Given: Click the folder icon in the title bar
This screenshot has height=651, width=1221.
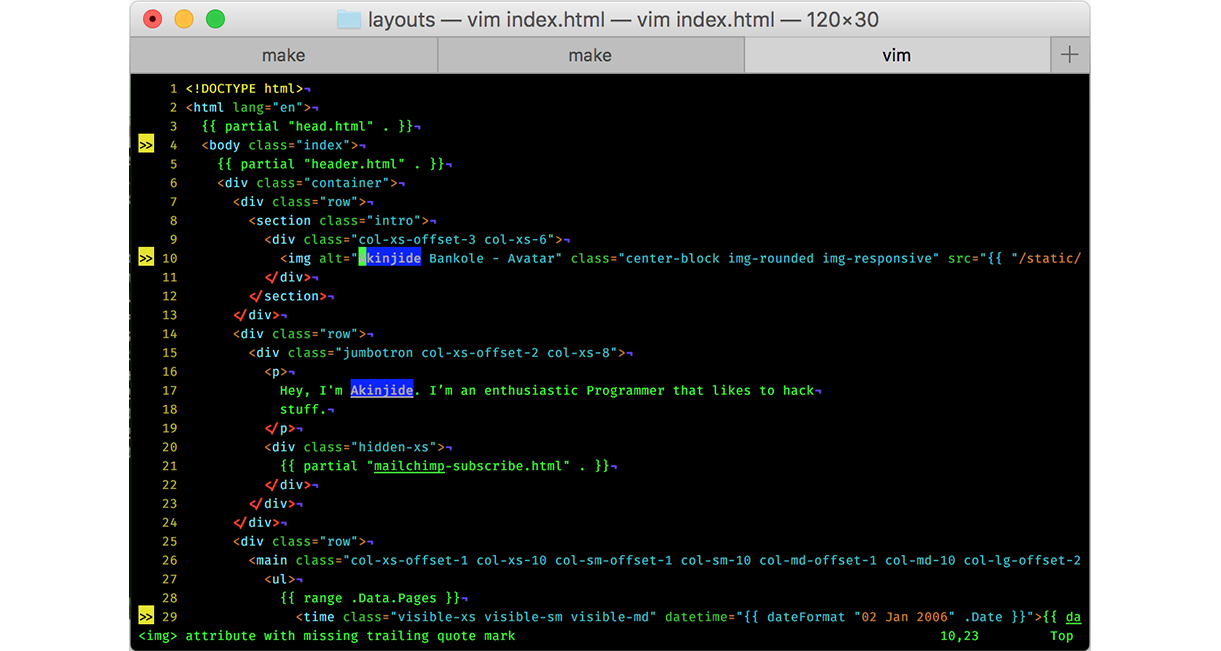Looking at the screenshot, I should [348, 19].
